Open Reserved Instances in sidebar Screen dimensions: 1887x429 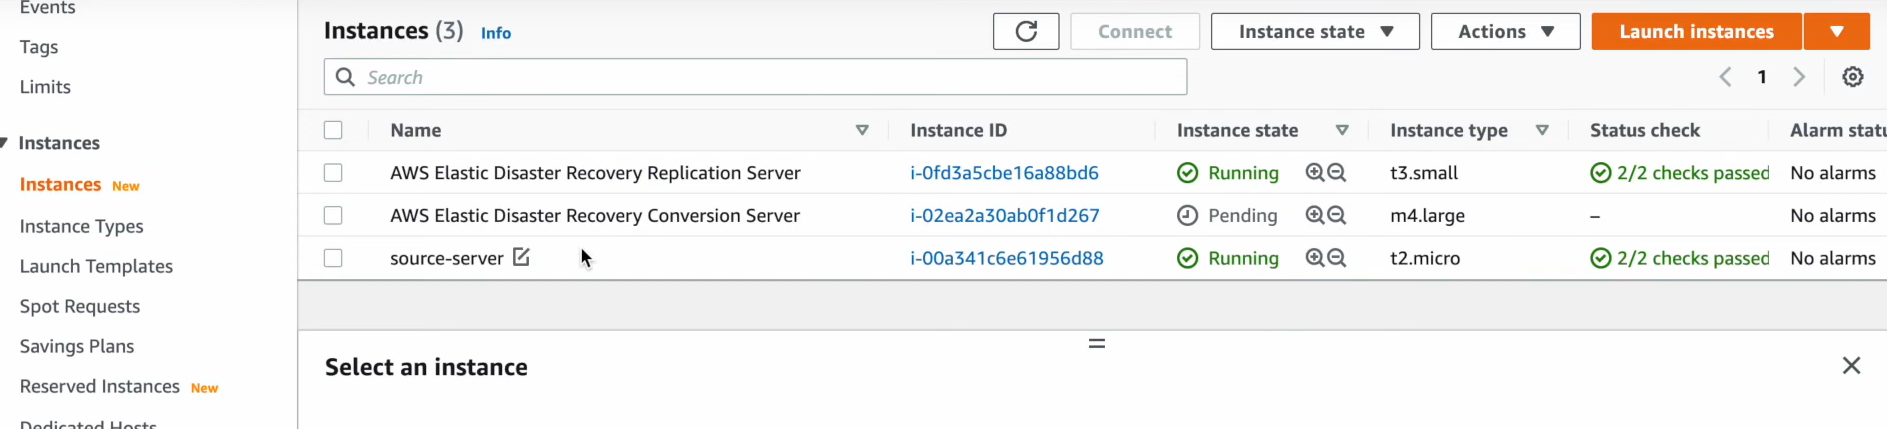(x=100, y=386)
